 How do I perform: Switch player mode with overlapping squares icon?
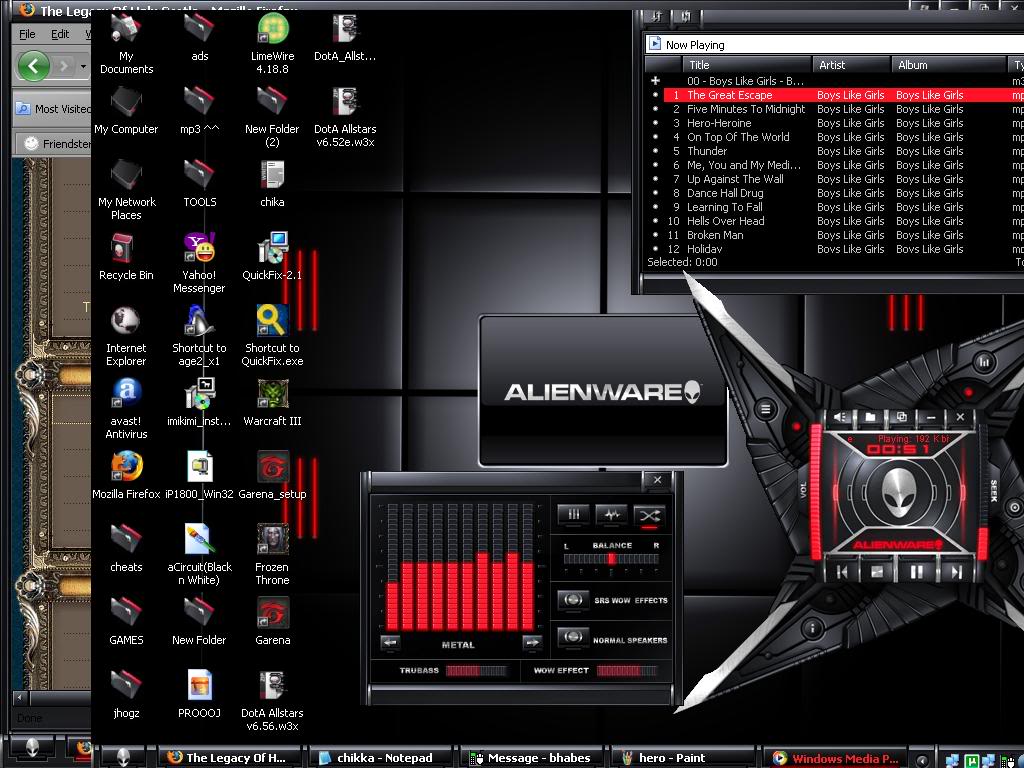[901, 417]
